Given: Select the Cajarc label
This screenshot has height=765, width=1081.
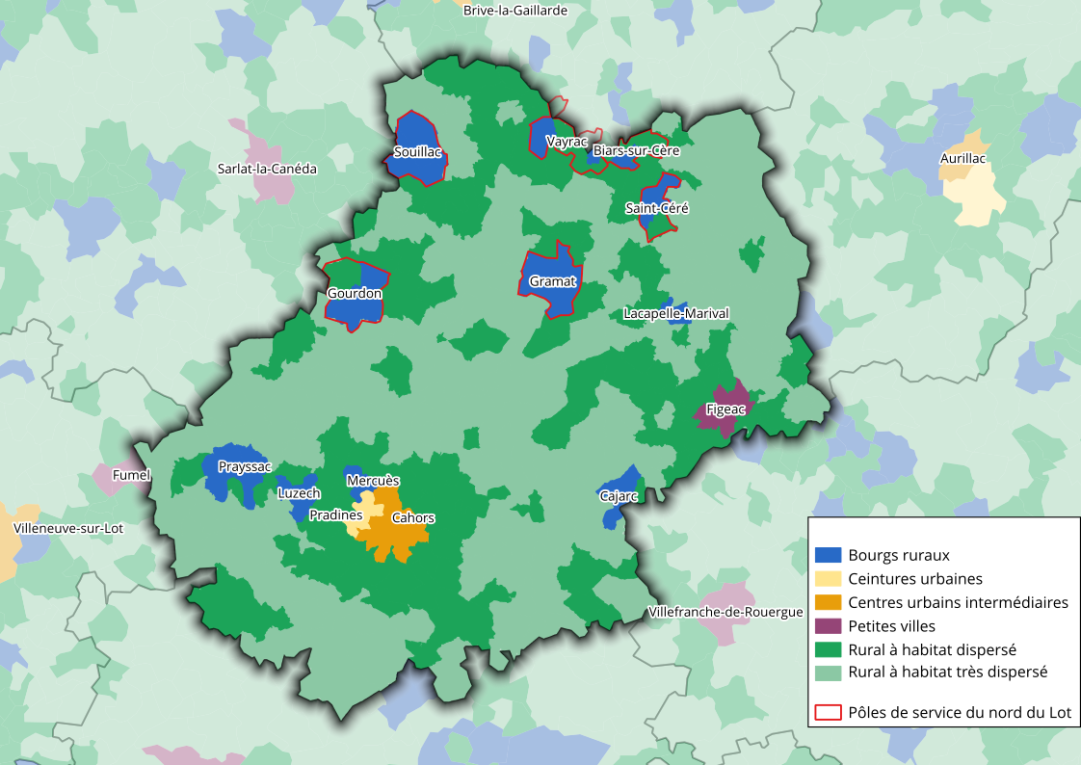Looking at the screenshot, I should pos(617,496).
